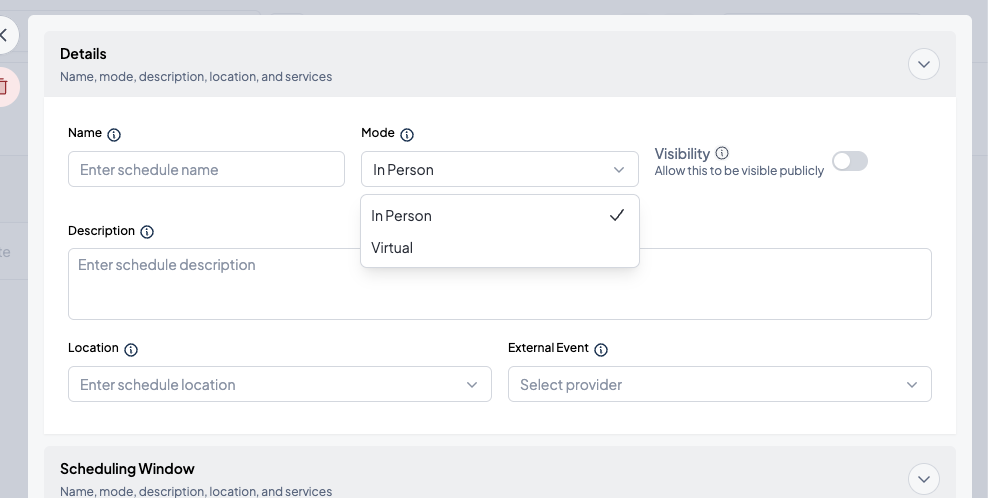Click the Scheduling Window heading

point(127,468)
